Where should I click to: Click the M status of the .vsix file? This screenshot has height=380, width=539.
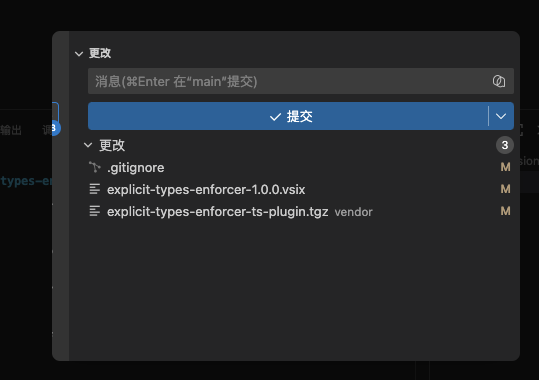(505, 189)
